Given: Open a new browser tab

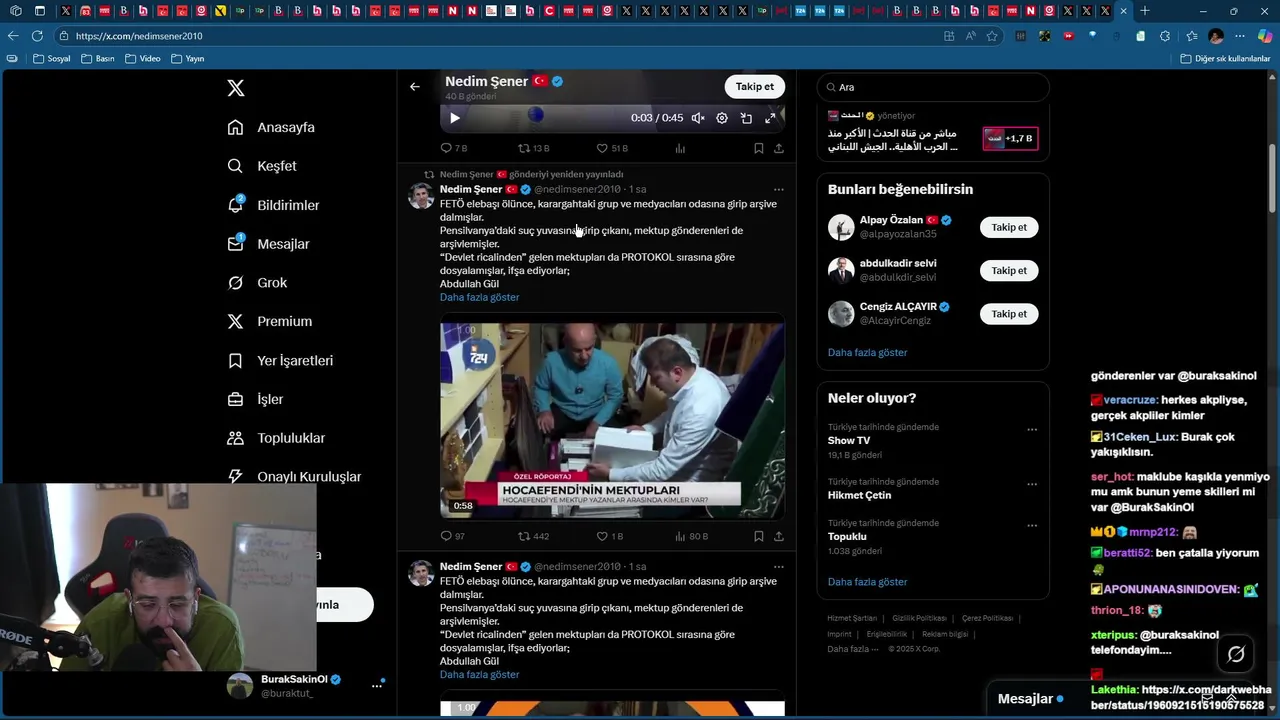Looking at the screenshot, I should point(1145,11).
